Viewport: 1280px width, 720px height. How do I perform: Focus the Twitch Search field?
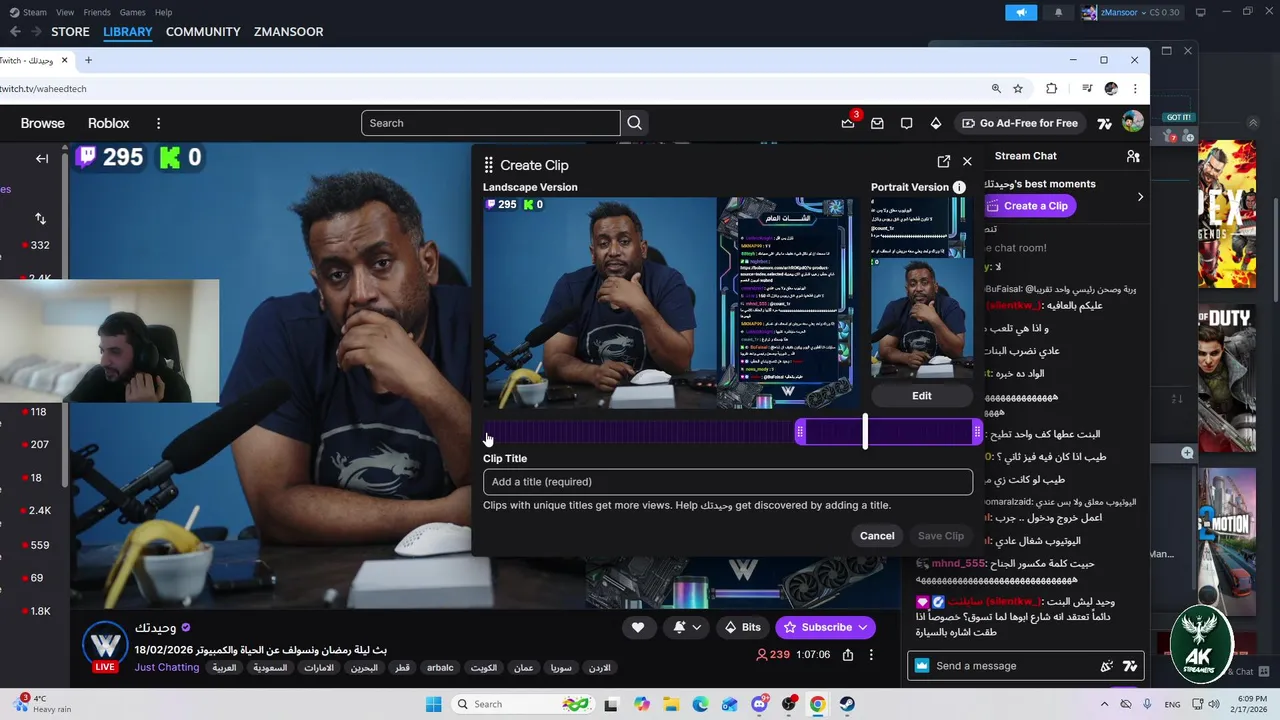coord(490,123)
